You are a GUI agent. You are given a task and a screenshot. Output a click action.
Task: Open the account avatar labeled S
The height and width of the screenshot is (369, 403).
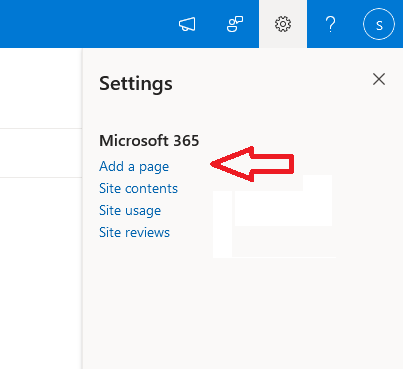[379, 24]
